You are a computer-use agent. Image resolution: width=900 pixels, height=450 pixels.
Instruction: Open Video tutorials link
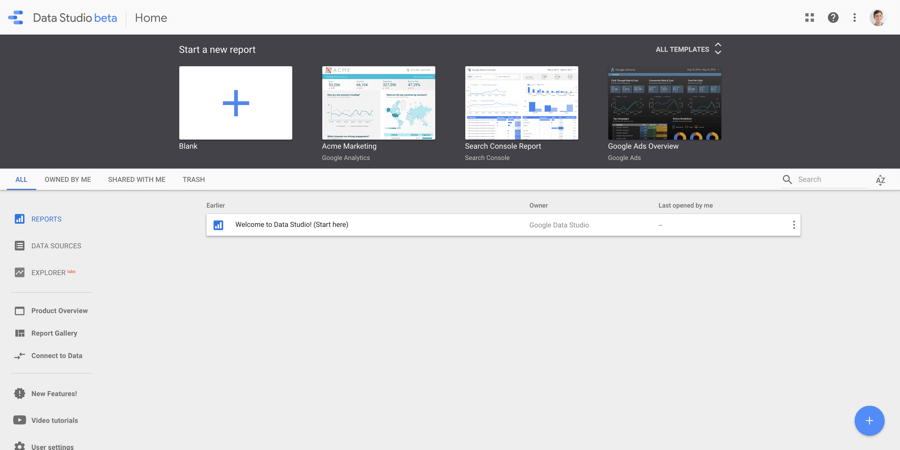click(55, 420)
